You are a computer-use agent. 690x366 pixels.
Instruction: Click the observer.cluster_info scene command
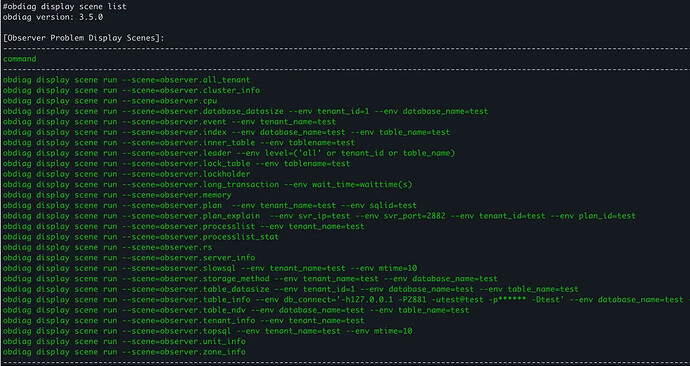(x=131, y=91)
